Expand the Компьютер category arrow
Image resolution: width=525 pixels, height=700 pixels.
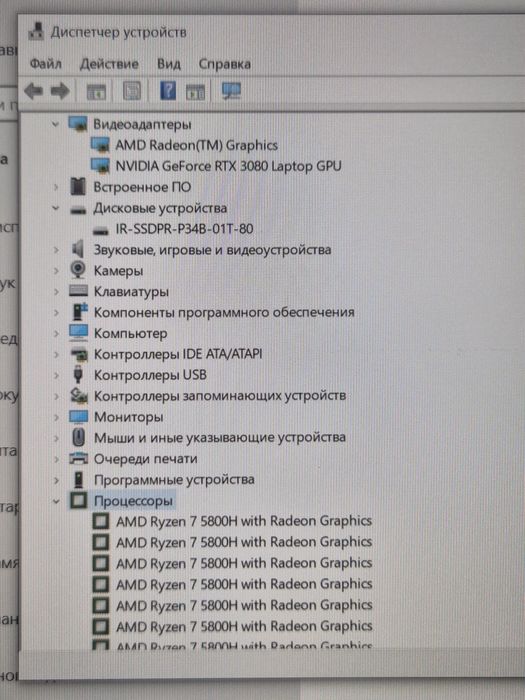pyautogui.click(x=56, y=333)
